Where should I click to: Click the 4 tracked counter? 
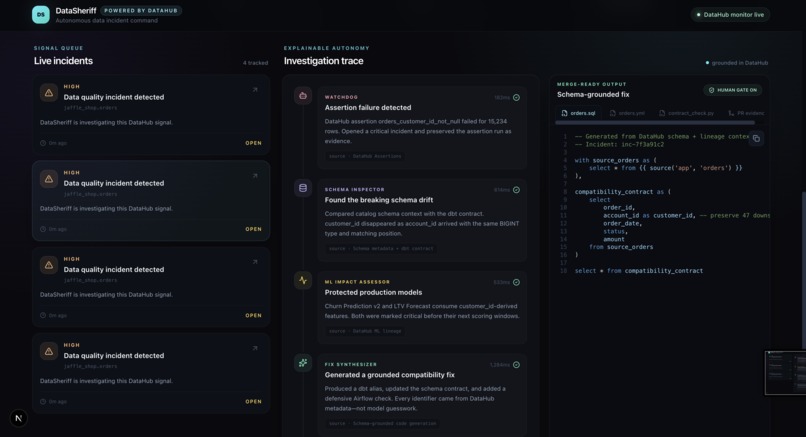coord(255,63)
